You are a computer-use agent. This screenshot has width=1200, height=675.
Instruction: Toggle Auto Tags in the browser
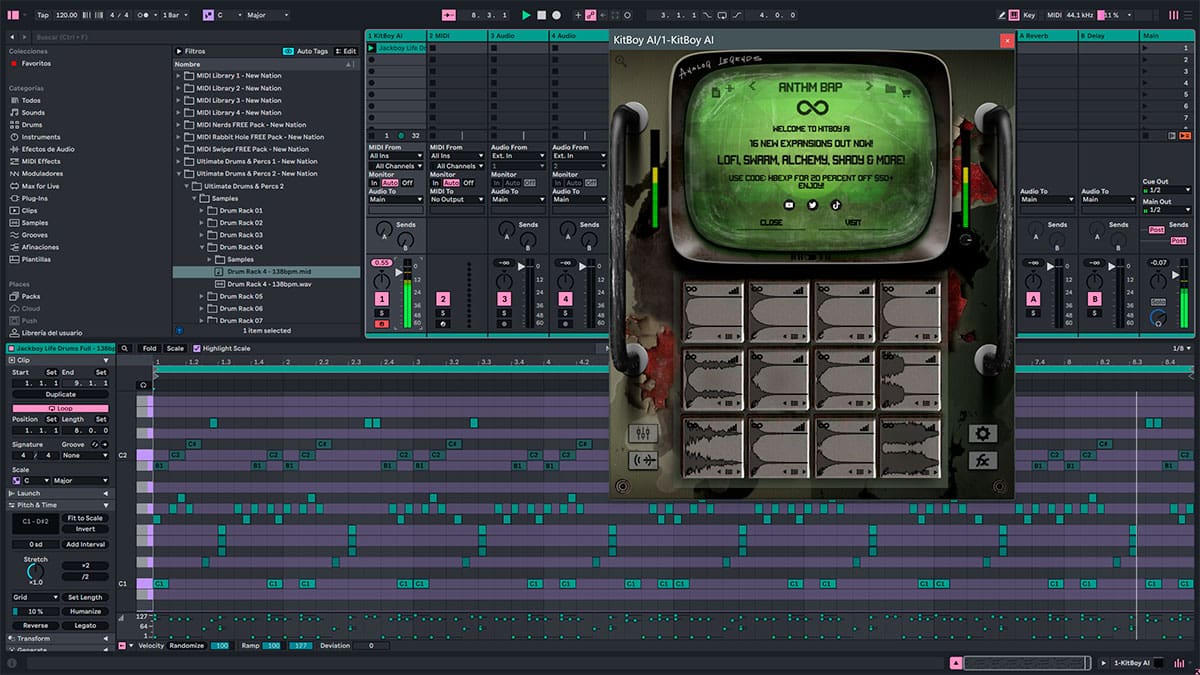click(x=306, y=51)
